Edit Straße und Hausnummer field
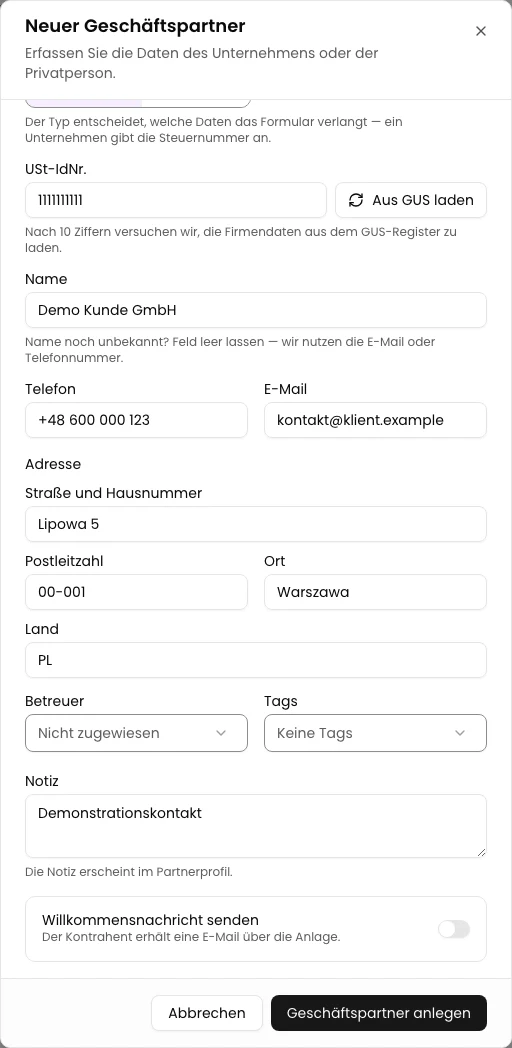The image size is (512, 1048). (x=256, y=524)
